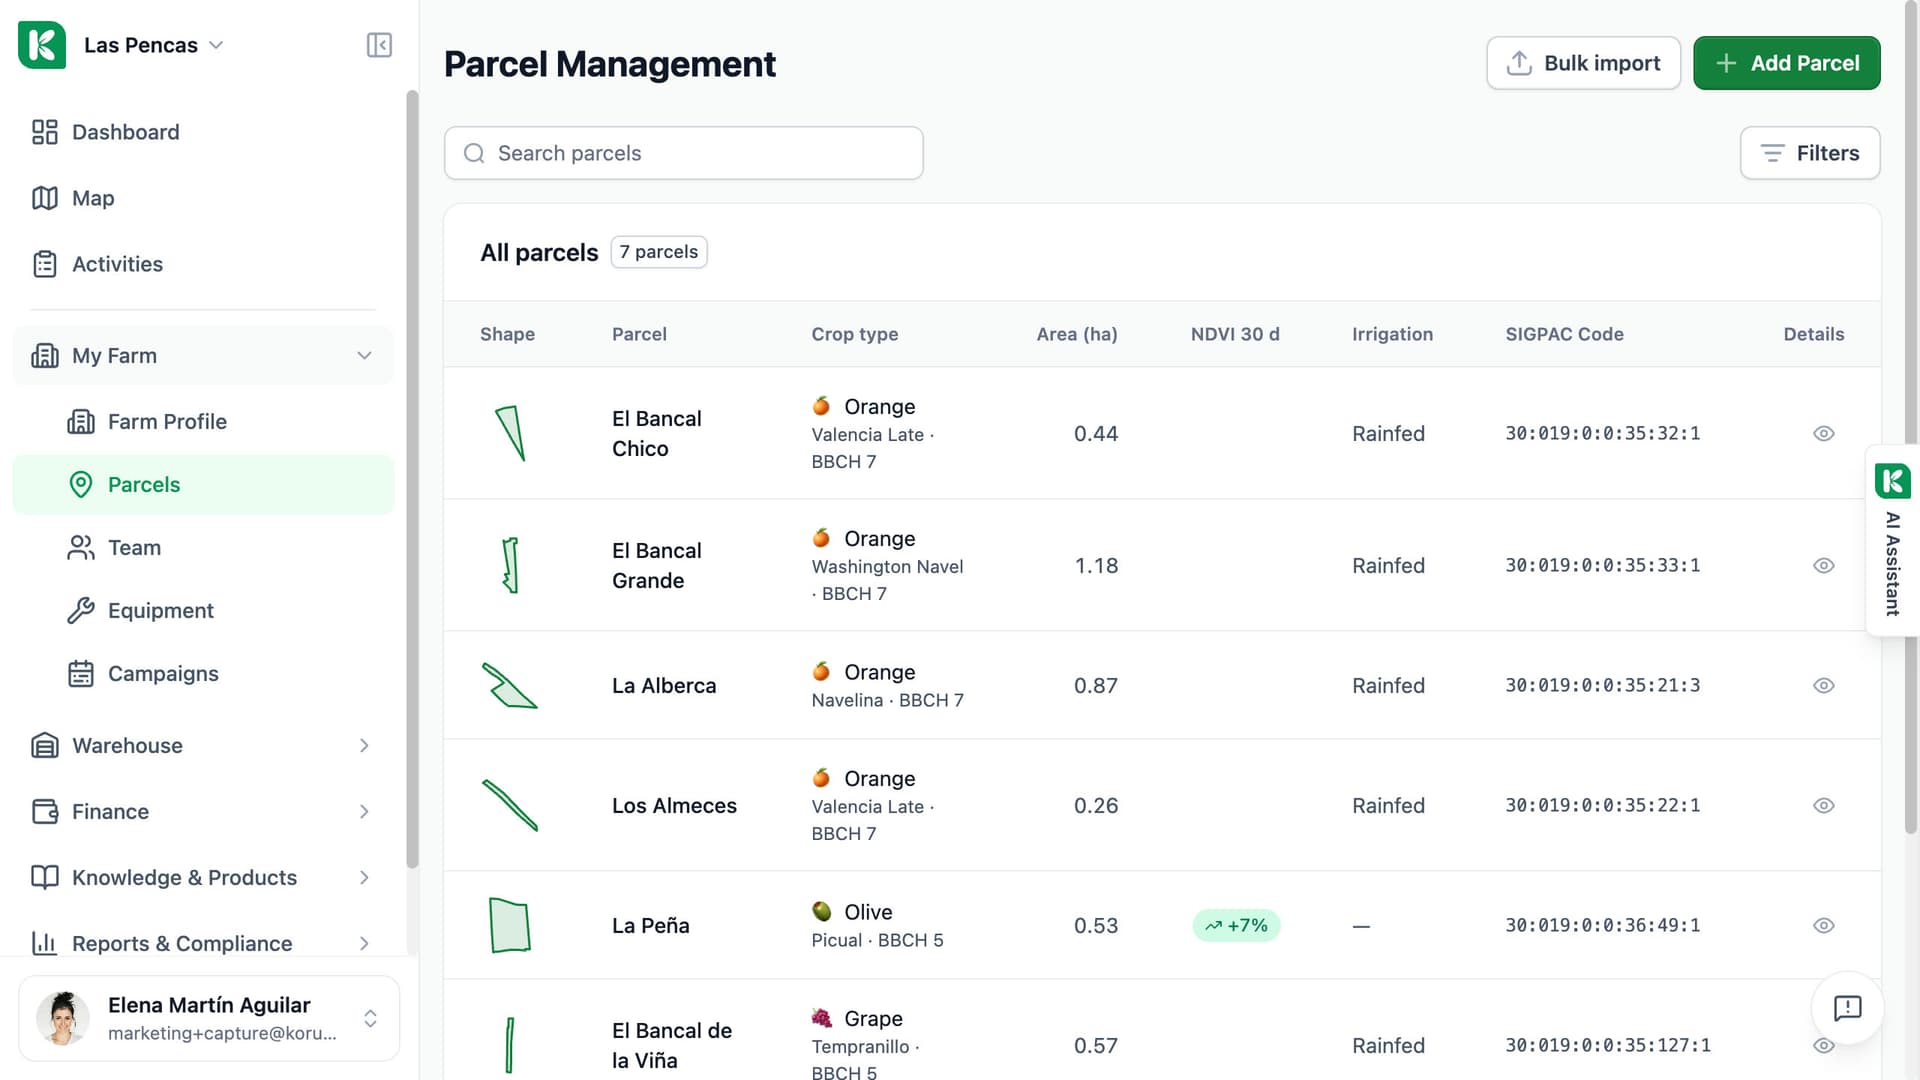Click the Los Almeces parcel shape thumbnail
1920x1080 pixels.
click(510, 806)
